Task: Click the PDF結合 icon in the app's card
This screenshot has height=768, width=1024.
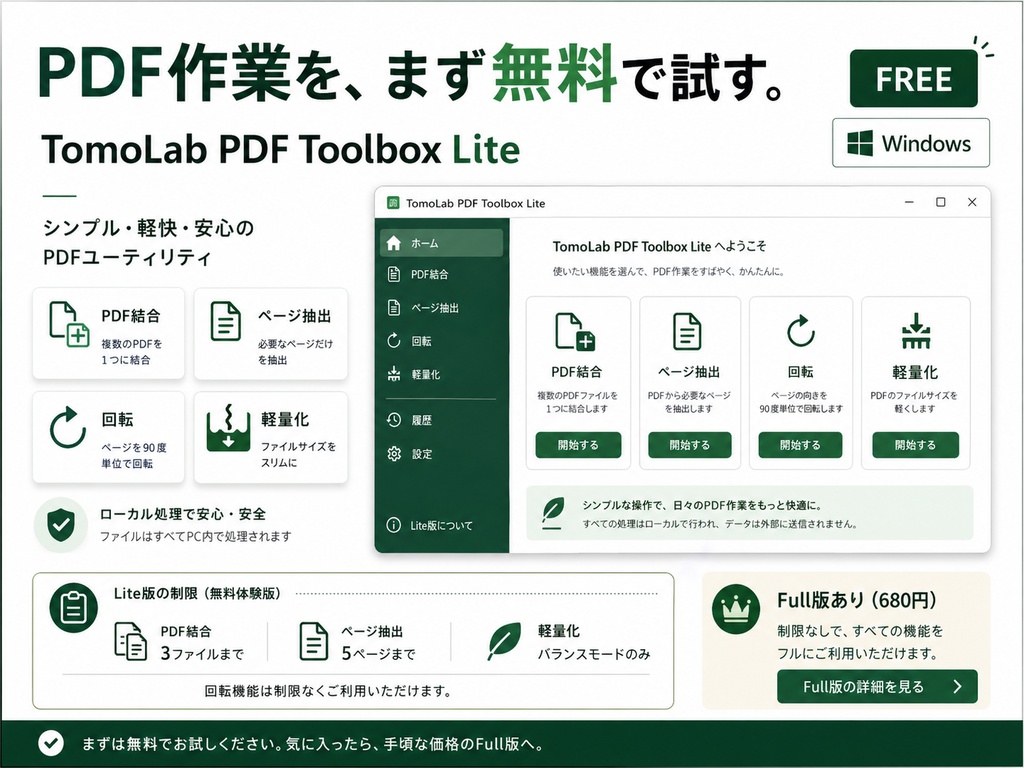Action: (x=575, y=332)
